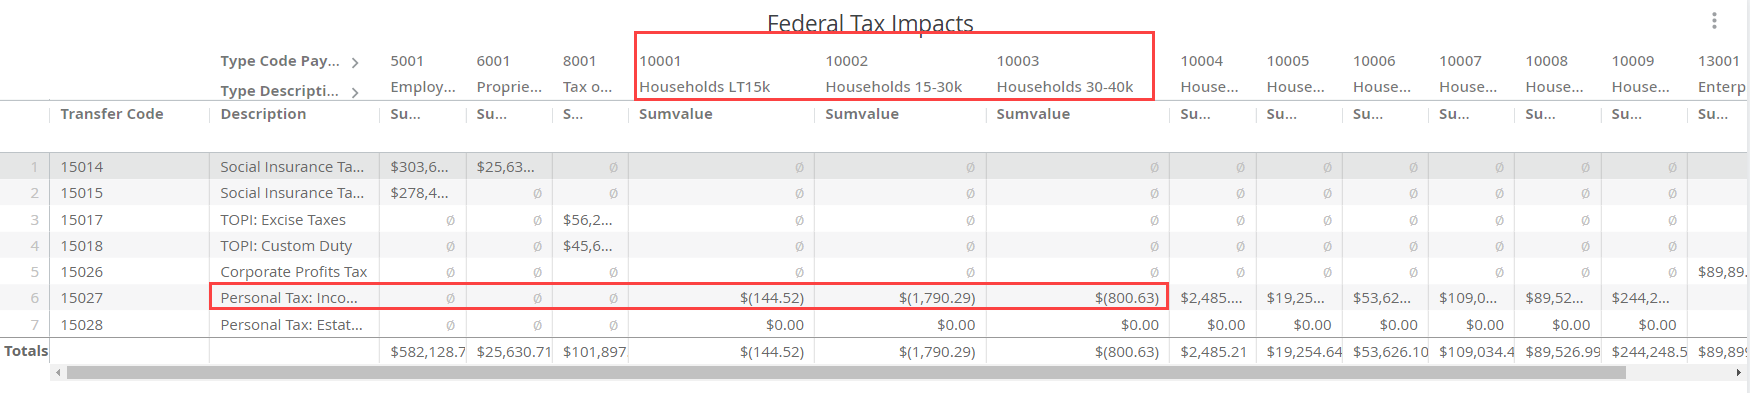Expand the Type Code Payer chevron

click(x=354, y=62)
